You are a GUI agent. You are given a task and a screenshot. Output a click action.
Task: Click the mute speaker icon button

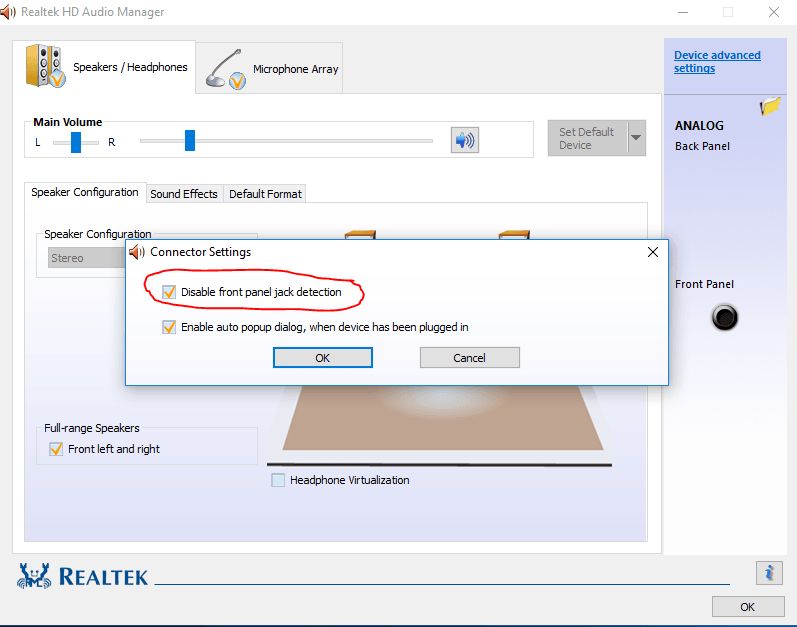coord(464,140)
